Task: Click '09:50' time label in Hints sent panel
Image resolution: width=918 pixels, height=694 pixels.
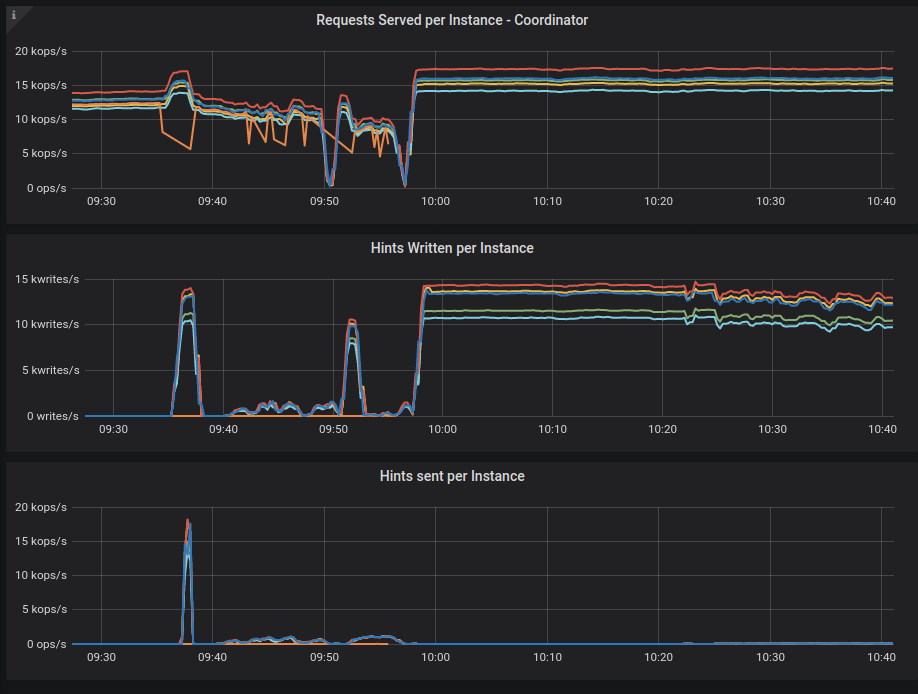Action: pyautogui.click(x=324, y=657)
